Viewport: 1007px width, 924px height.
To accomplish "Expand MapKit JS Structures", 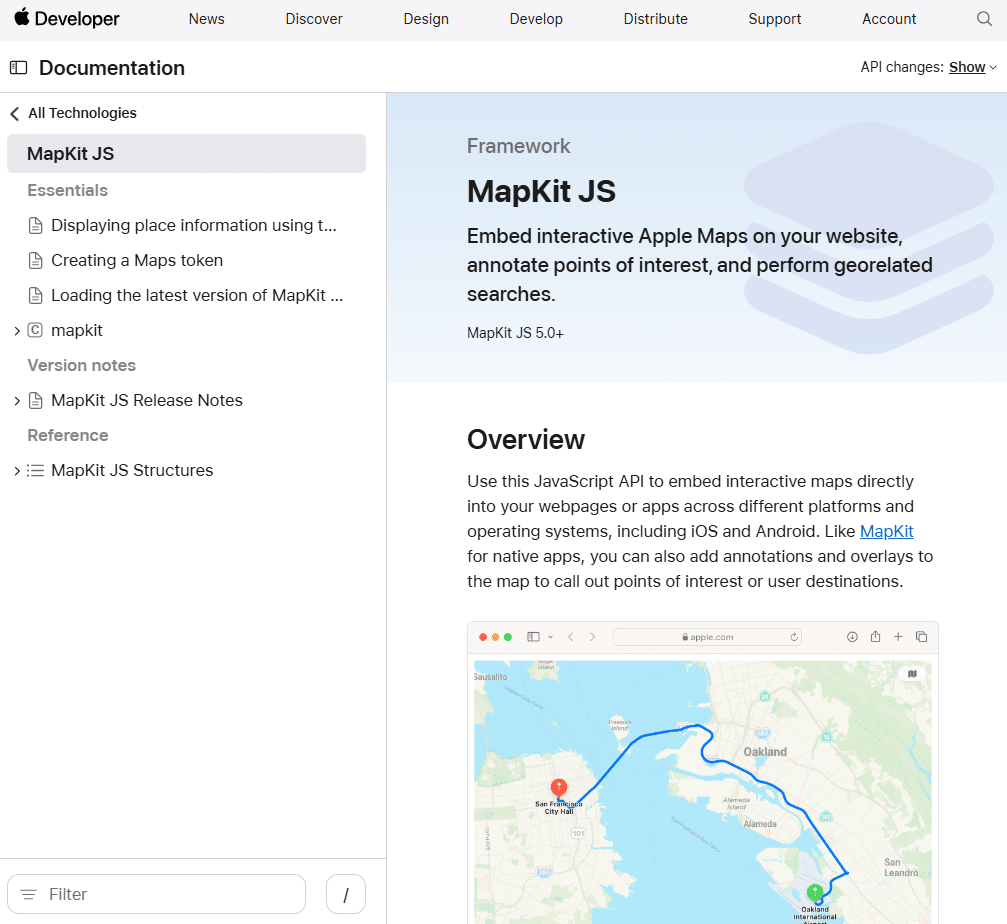I will [17, 471].
